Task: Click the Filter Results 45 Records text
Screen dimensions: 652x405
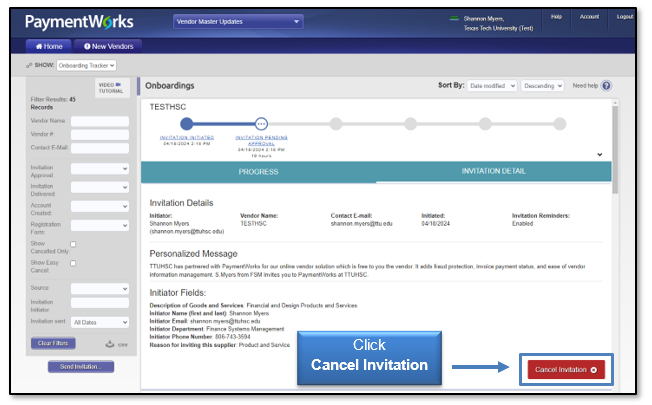Action: (53, 103)
